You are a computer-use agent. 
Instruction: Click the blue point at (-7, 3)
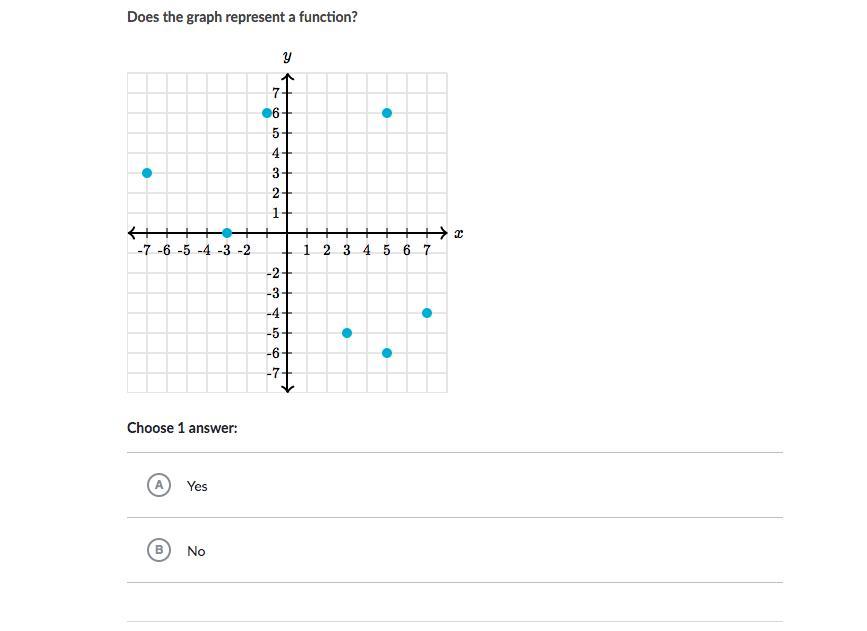(x=147, y=173)
